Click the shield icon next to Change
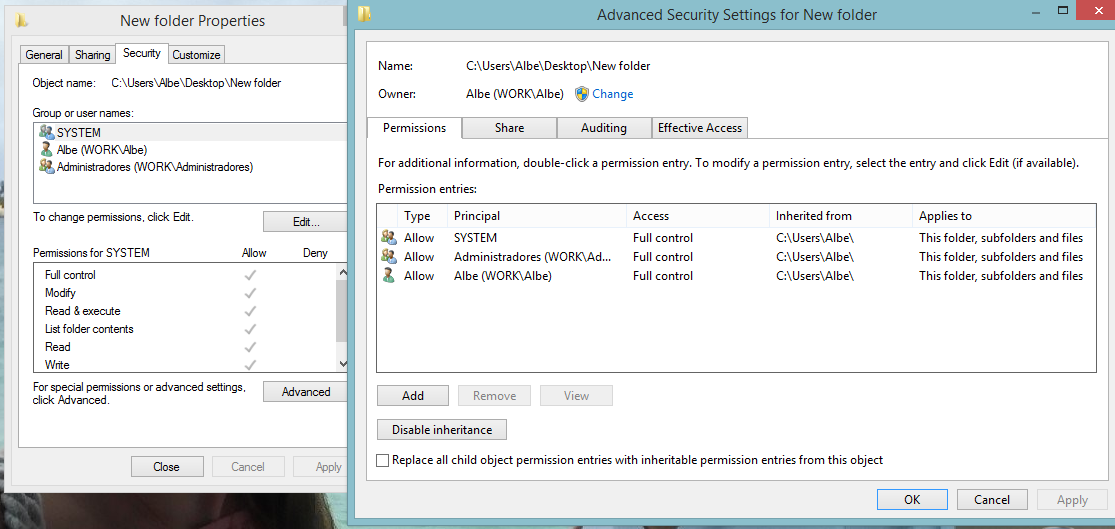Image resolution: width=1115 pixels, height=529 pixels. point(582,94)
